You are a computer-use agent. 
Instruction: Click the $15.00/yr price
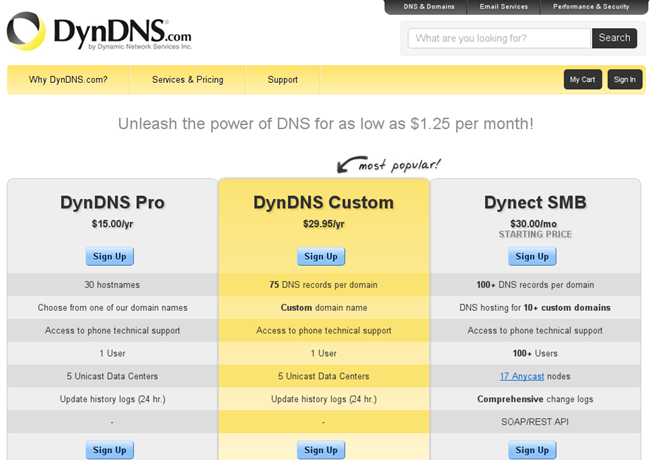coord(112,224)
